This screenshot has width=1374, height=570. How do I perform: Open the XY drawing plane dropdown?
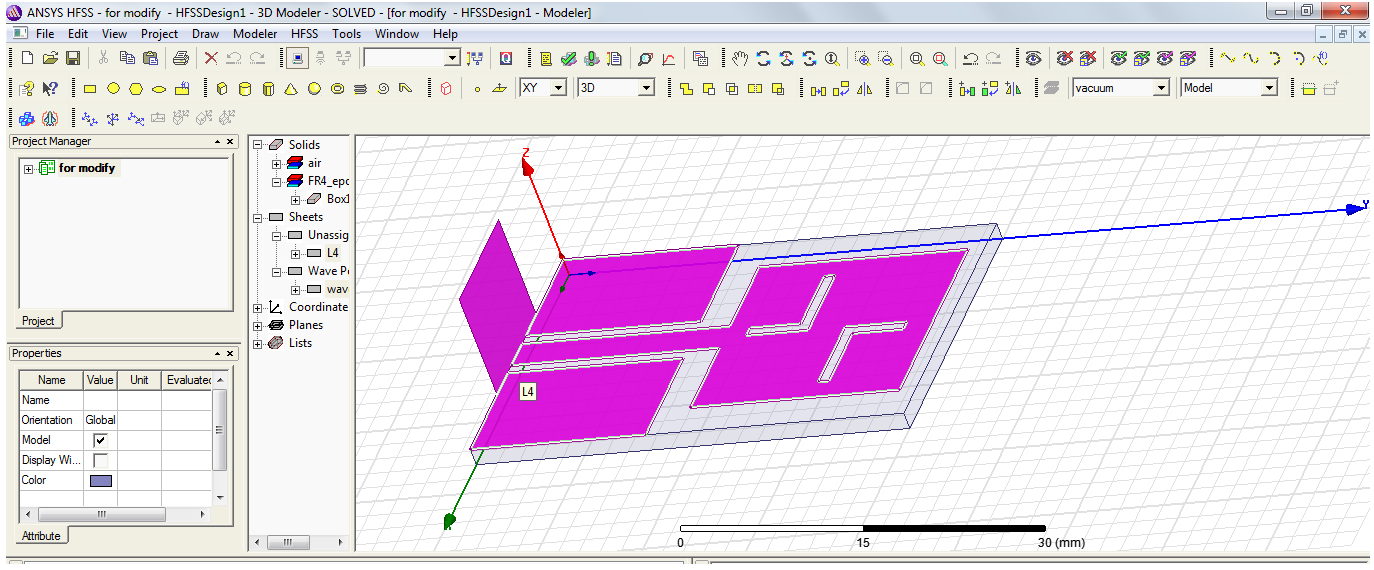pos(558,88)
